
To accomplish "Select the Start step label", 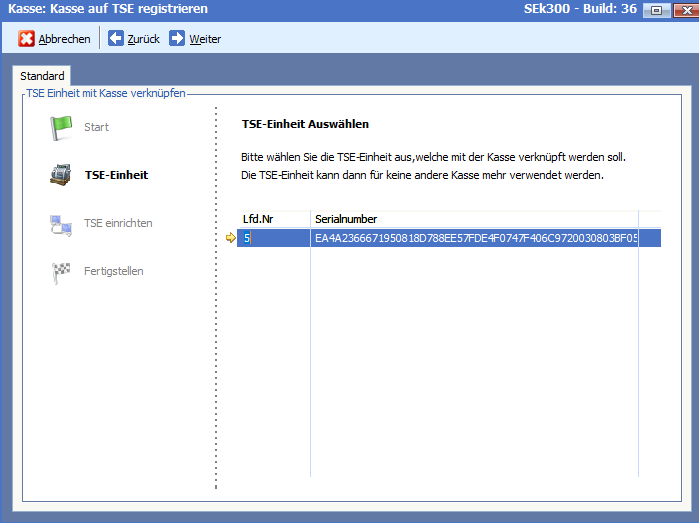I will (96, 127).
